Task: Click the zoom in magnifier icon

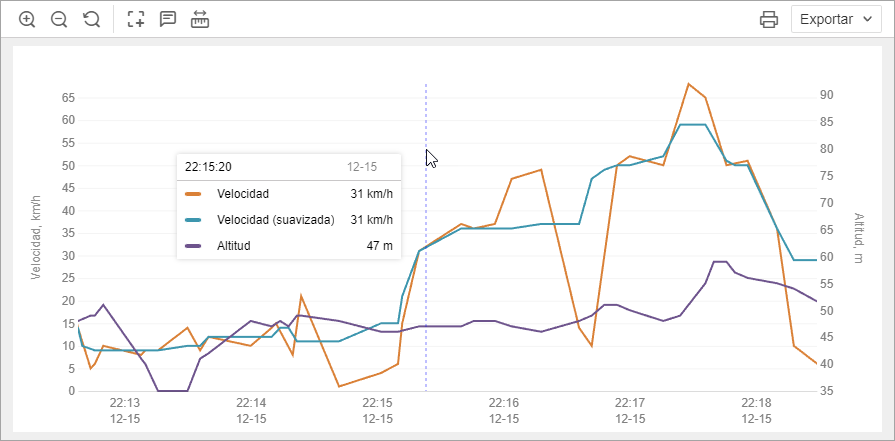Action: (x=27, y=19)
